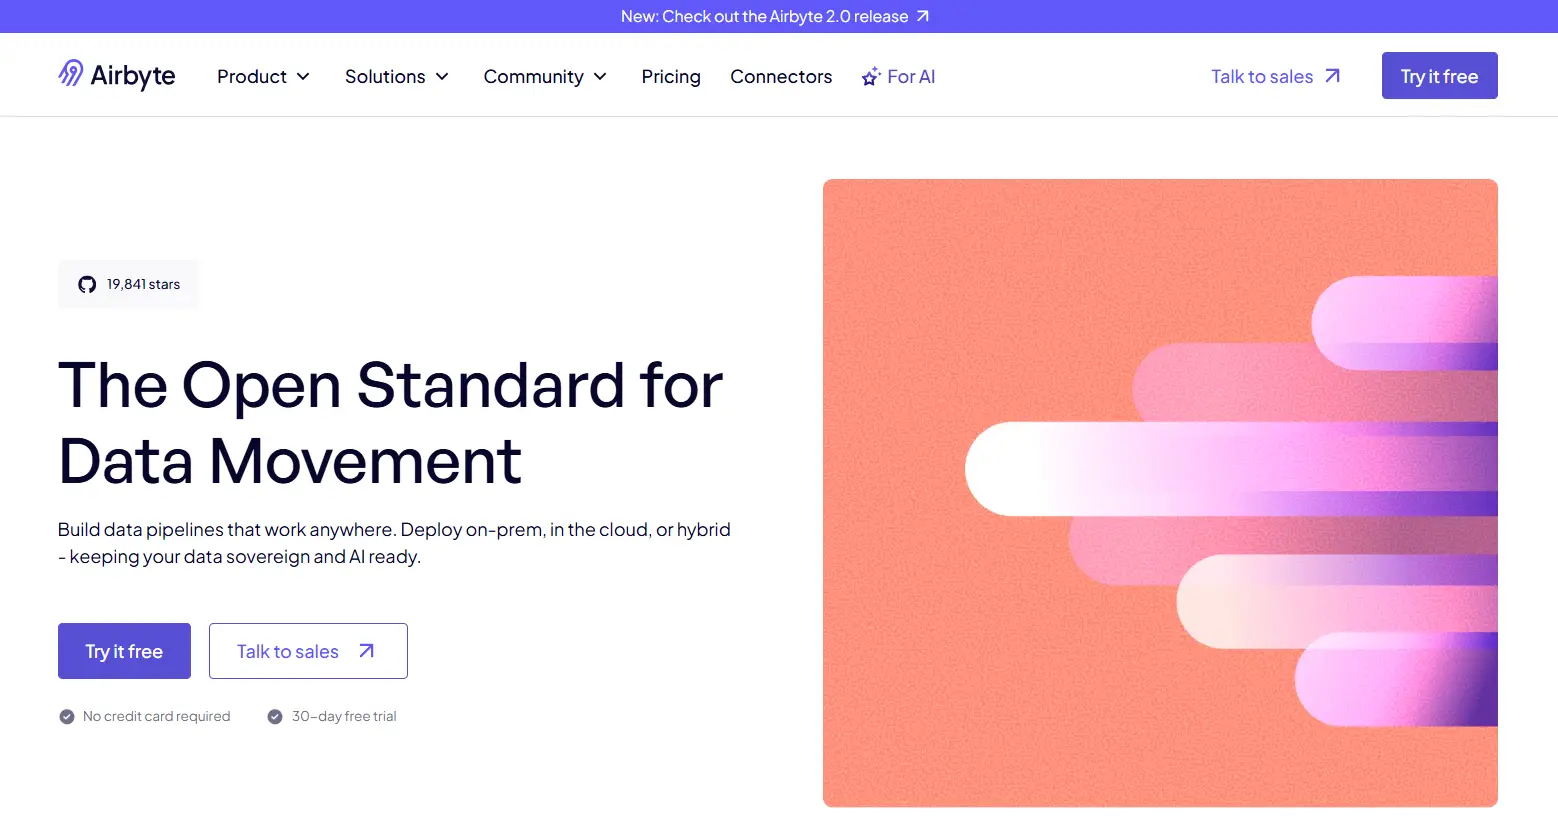Click the checkmark icon beside No credit card required
This screenshot has height=839, width=1558.
(x=67, y=717)
